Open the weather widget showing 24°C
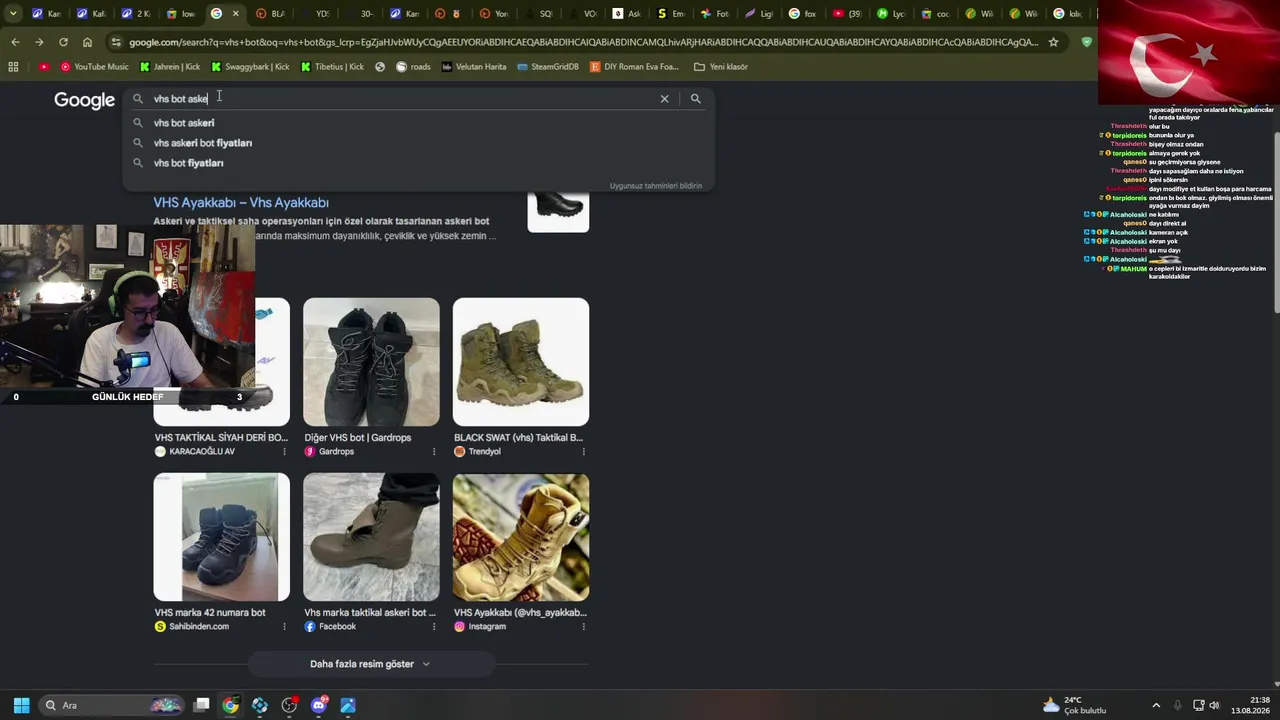 coord(1075,705)
